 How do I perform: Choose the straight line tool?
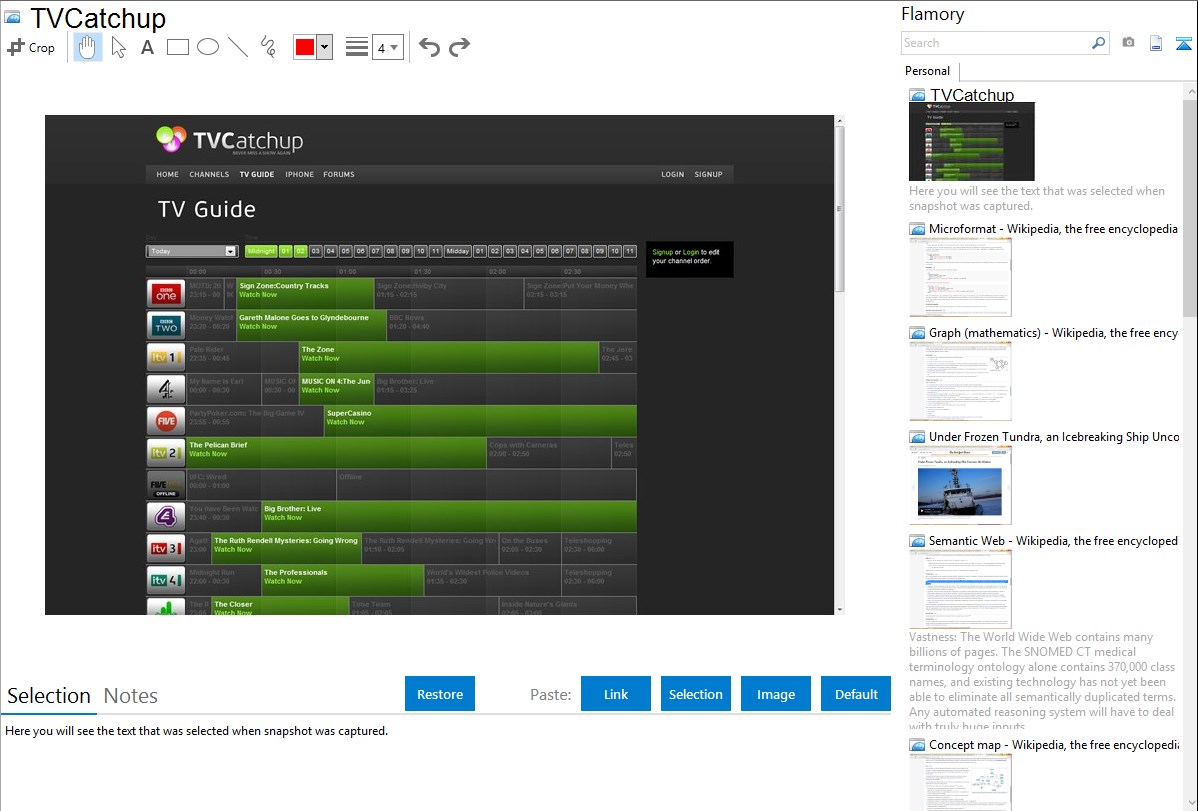[x=238, y=47]
